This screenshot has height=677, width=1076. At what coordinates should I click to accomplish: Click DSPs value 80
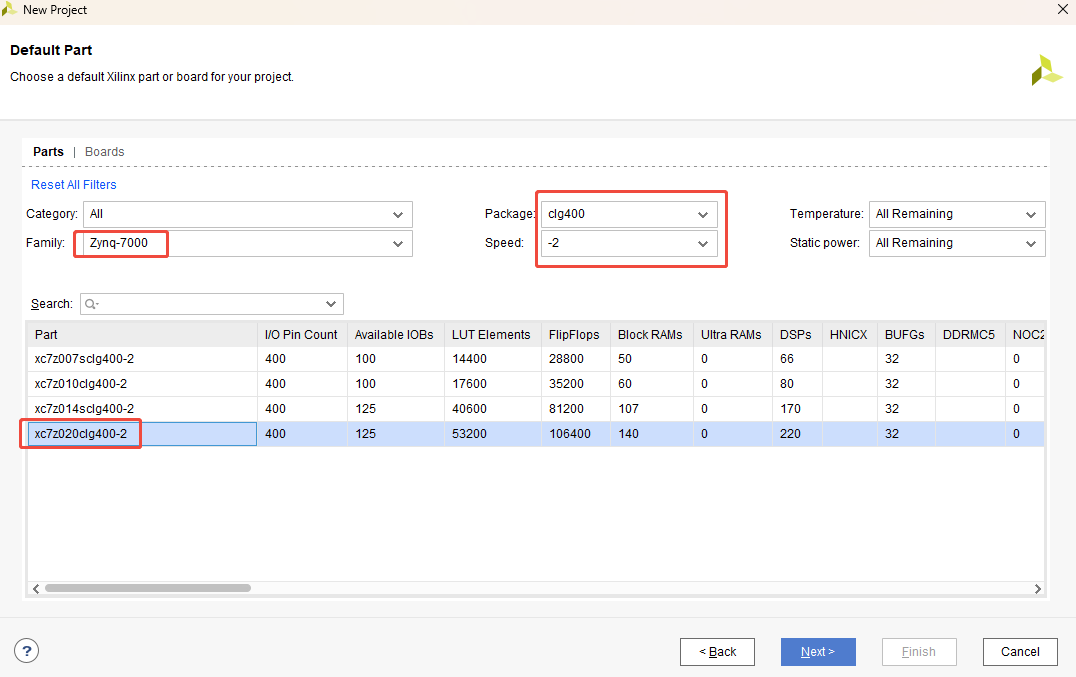coord(786,383)
